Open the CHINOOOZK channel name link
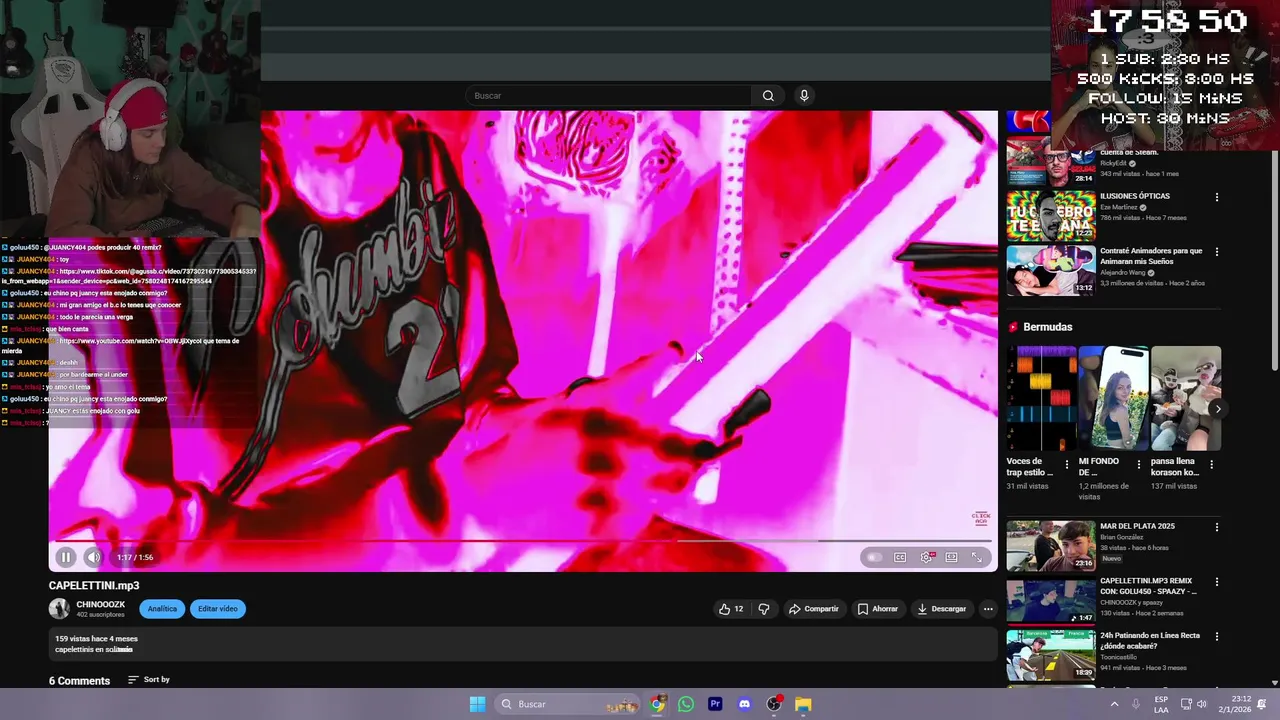The height and width of the screenshot is (720, 1280). (101, 604)
